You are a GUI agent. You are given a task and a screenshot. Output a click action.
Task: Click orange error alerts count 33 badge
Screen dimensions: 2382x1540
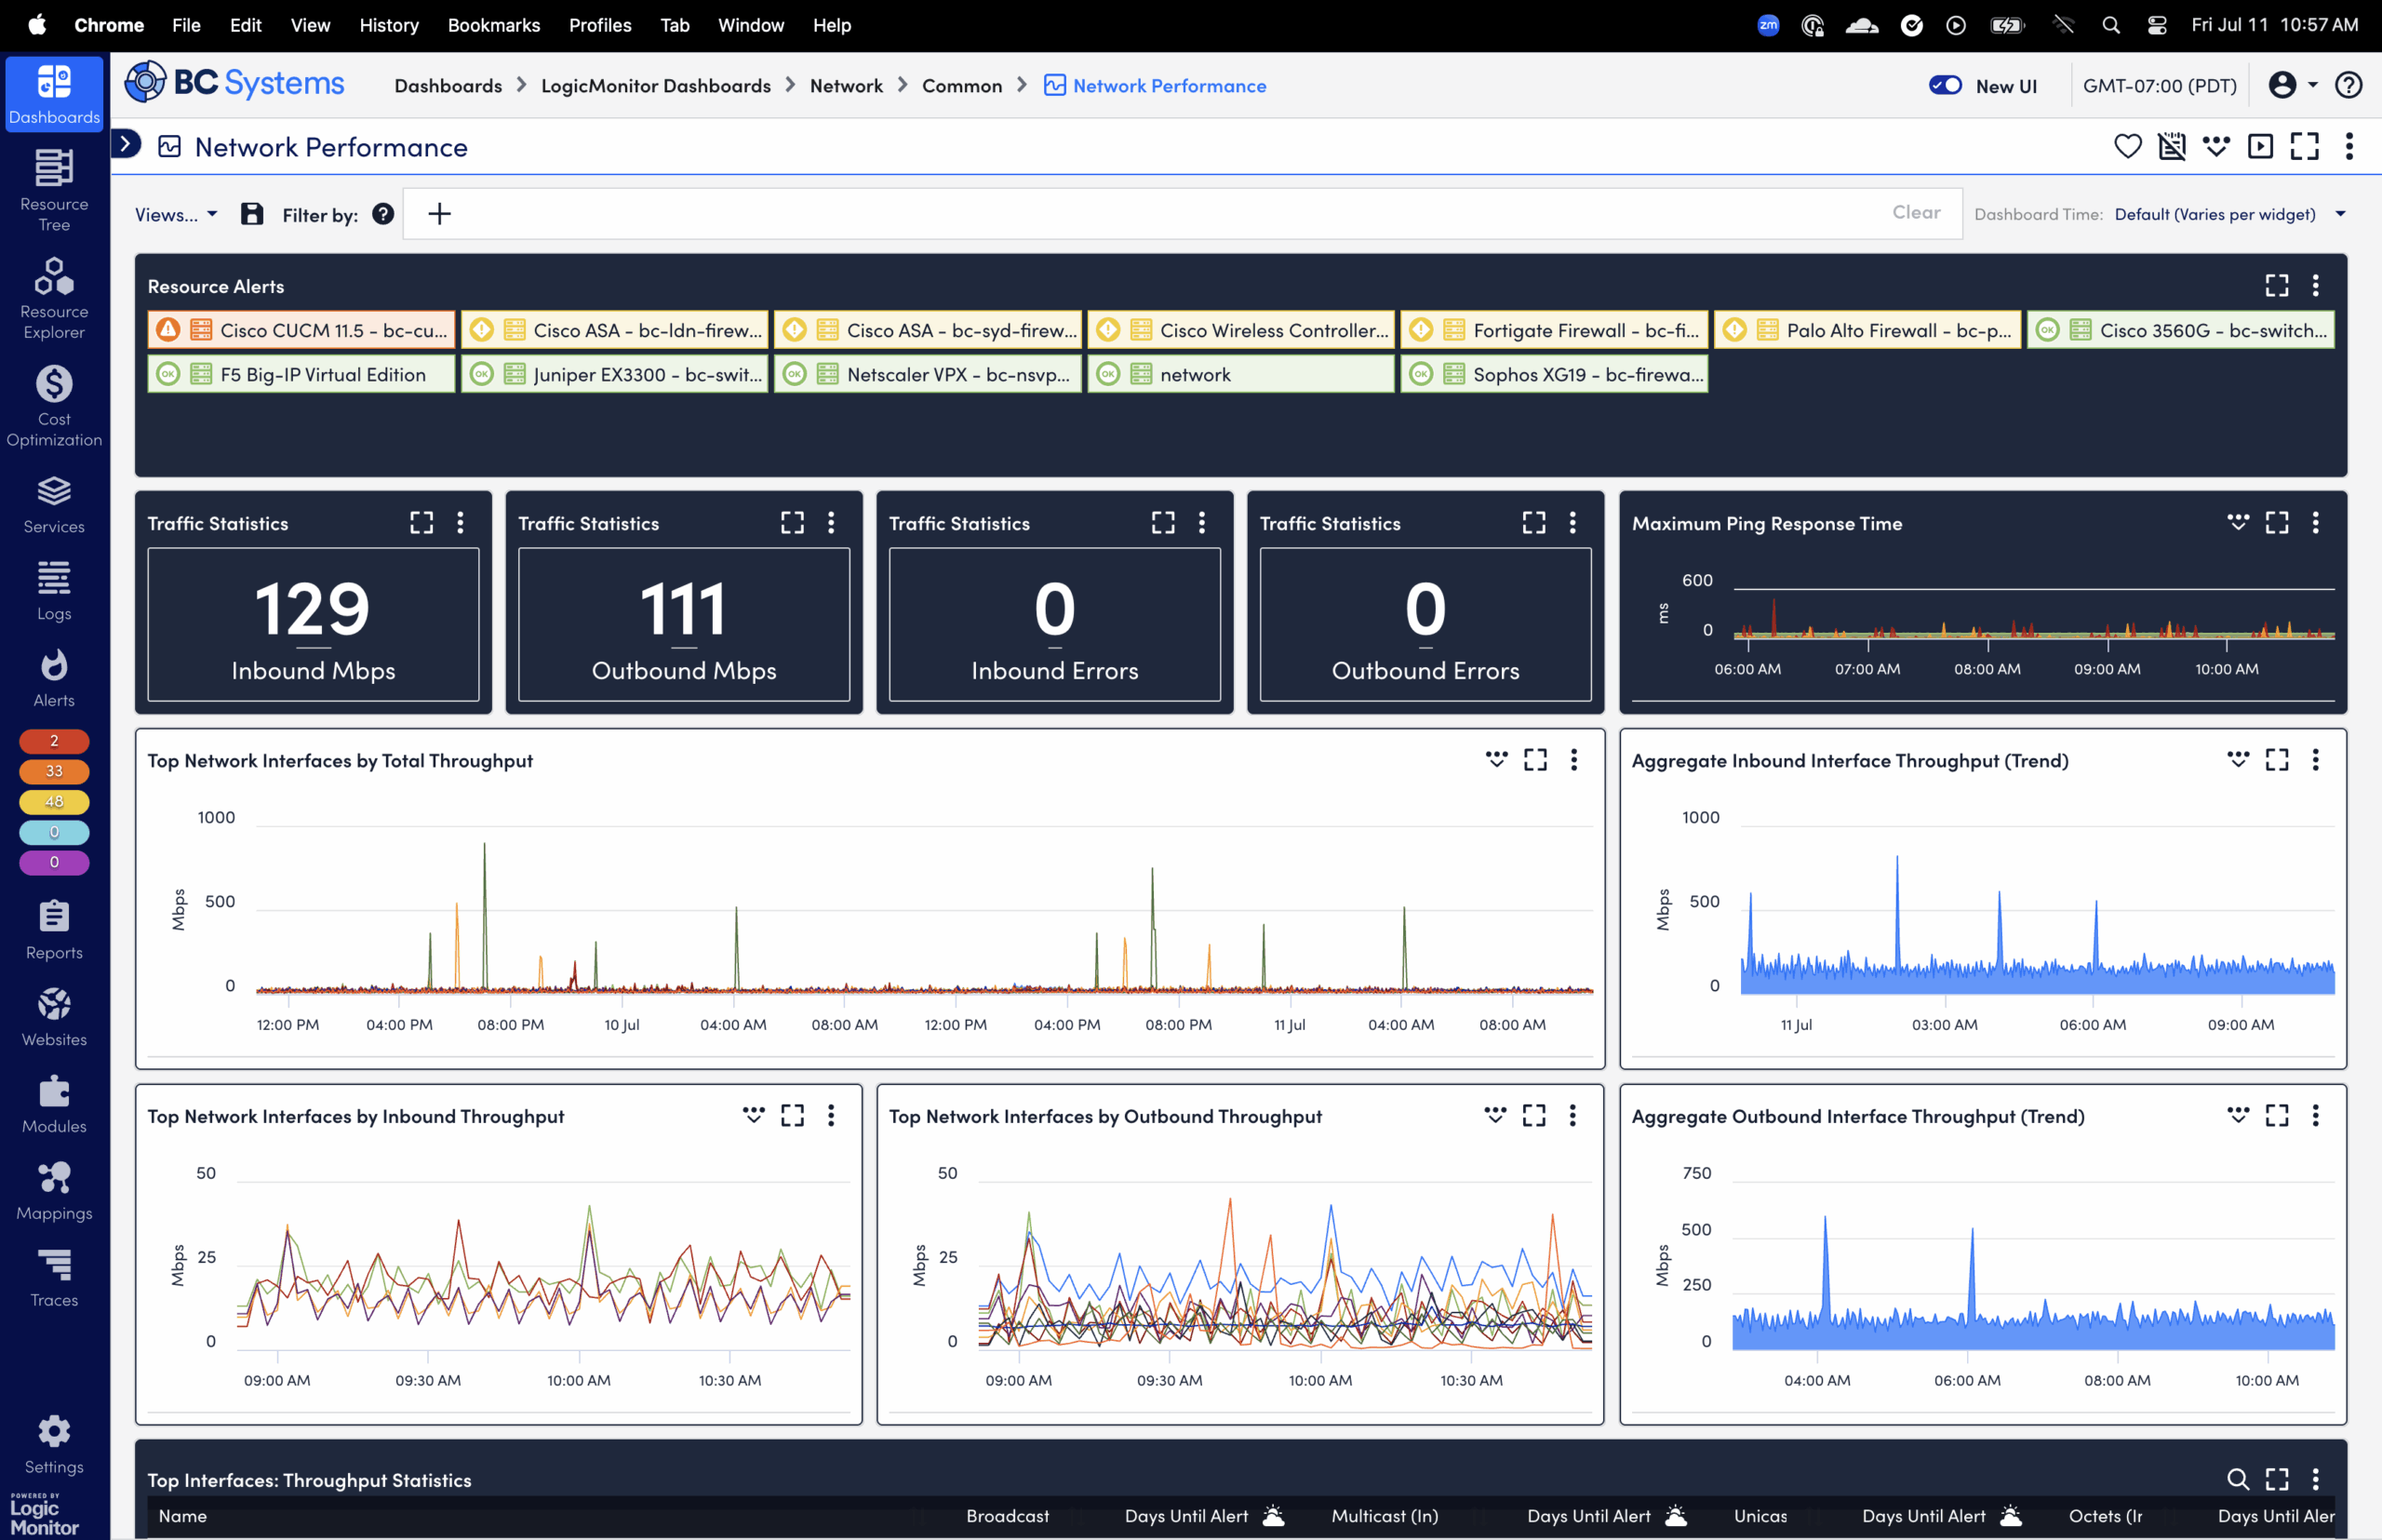point(54,771)
